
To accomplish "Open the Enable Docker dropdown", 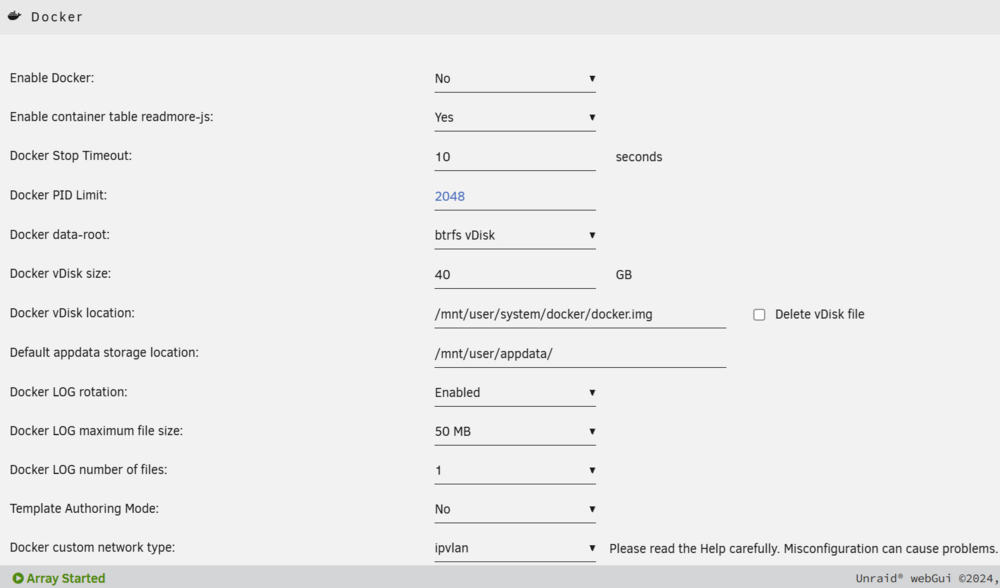I will click(x=515, y=78).
